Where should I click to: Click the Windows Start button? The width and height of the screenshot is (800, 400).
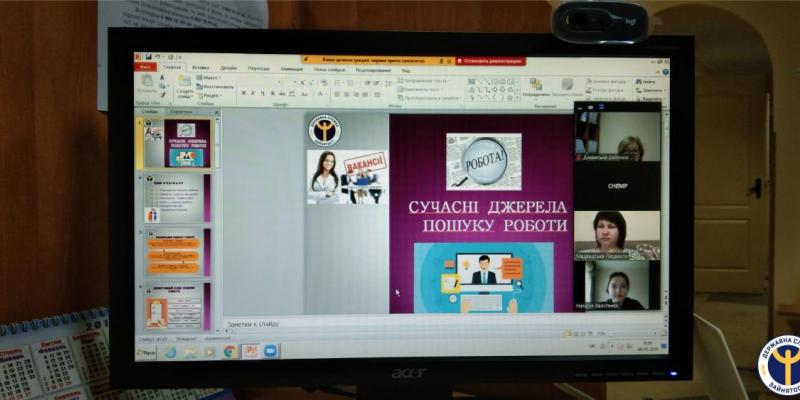[x=146, y=352]
